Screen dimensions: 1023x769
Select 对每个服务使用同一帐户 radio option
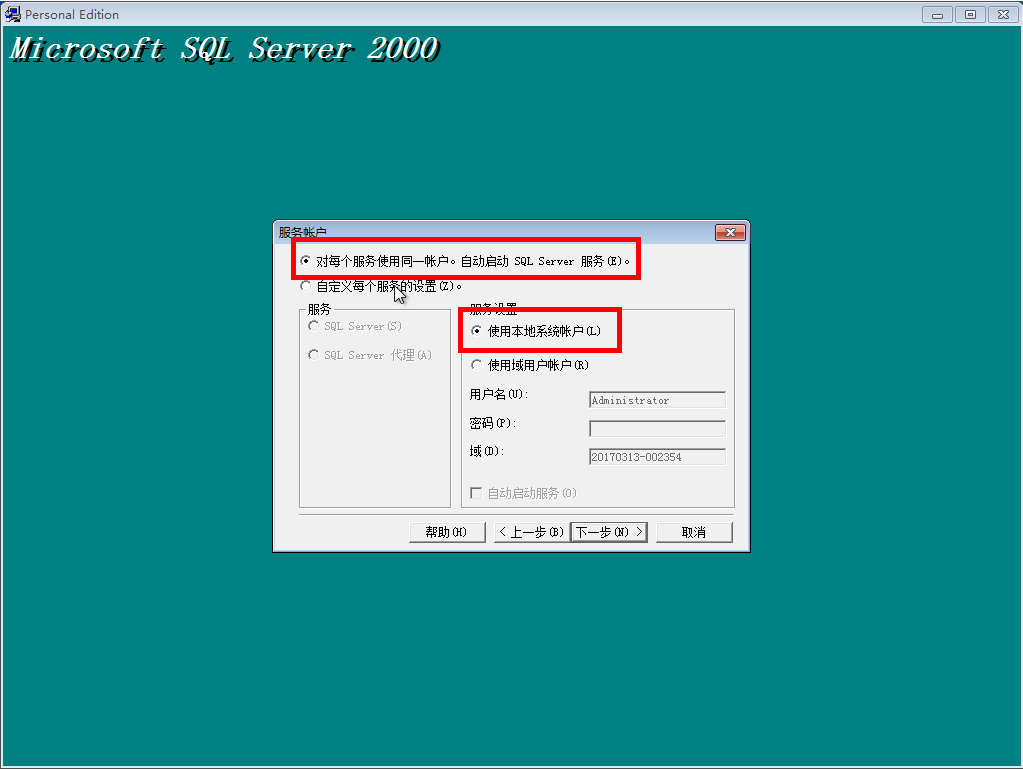[306, 261]
